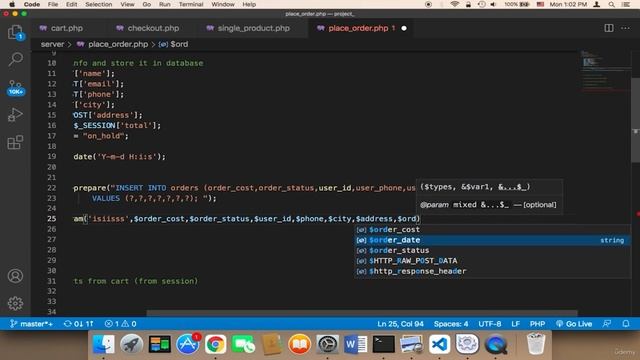Choose $order_cost suggestion
The image size is (640, 360).
492,229
